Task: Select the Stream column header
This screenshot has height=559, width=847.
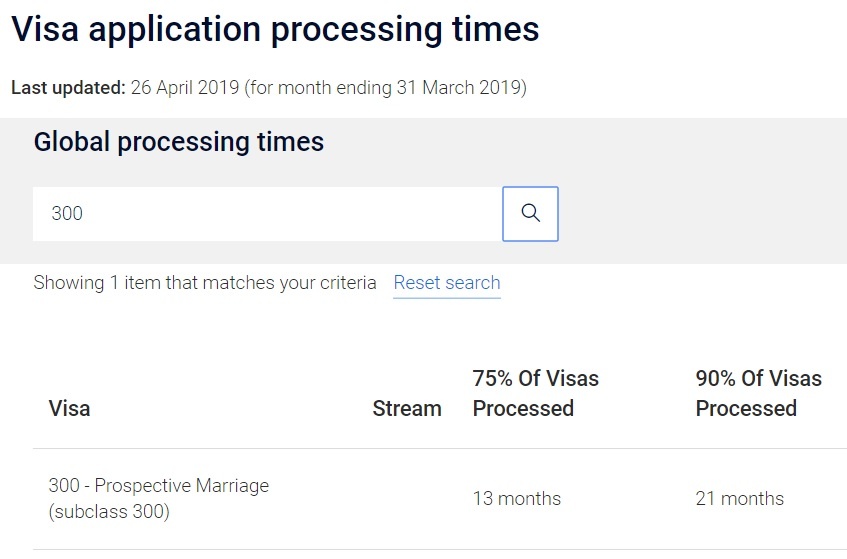Action: pos(407,408)
